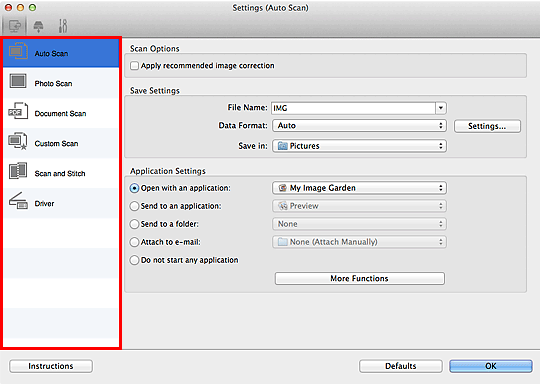Expand the File Name combo arrow
This screenshot has height=384, width=540.
click(441, 108)
